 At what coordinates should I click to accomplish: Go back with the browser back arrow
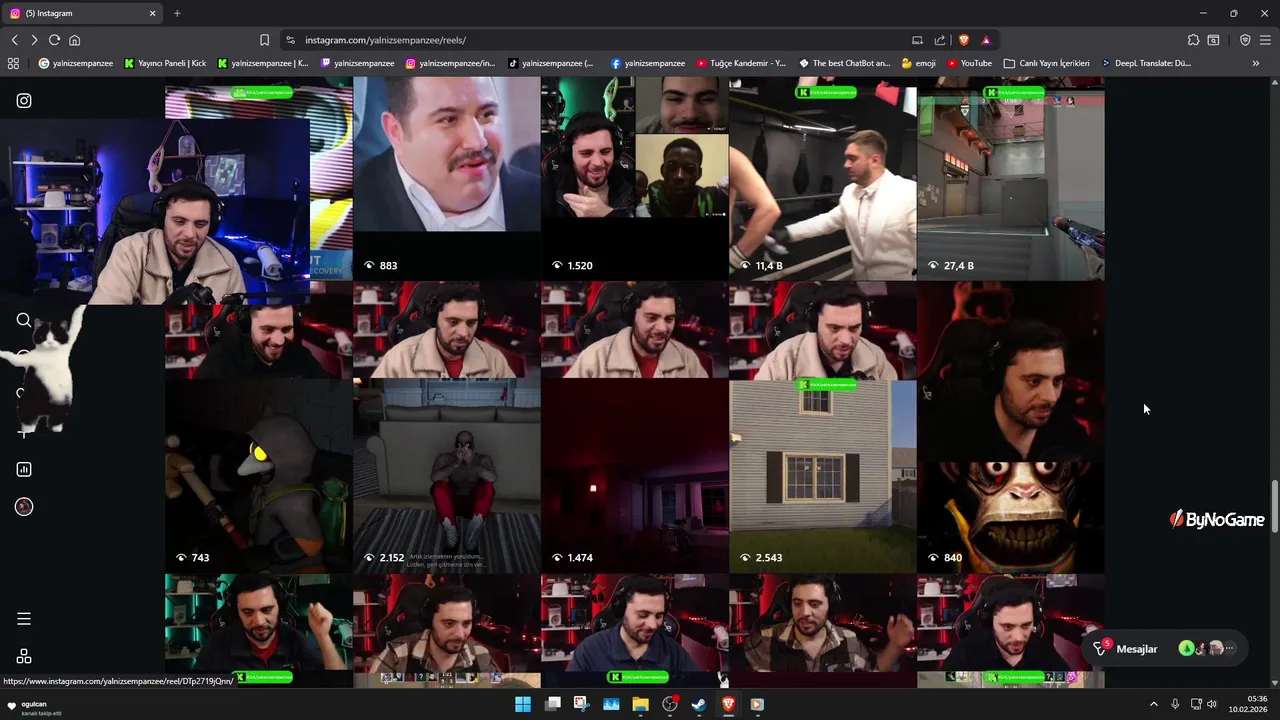click(15, 40)
